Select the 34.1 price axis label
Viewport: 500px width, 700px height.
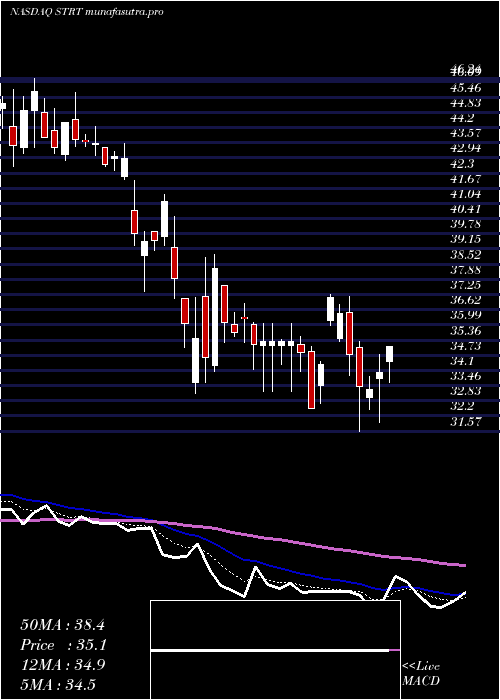coord(462,360)
